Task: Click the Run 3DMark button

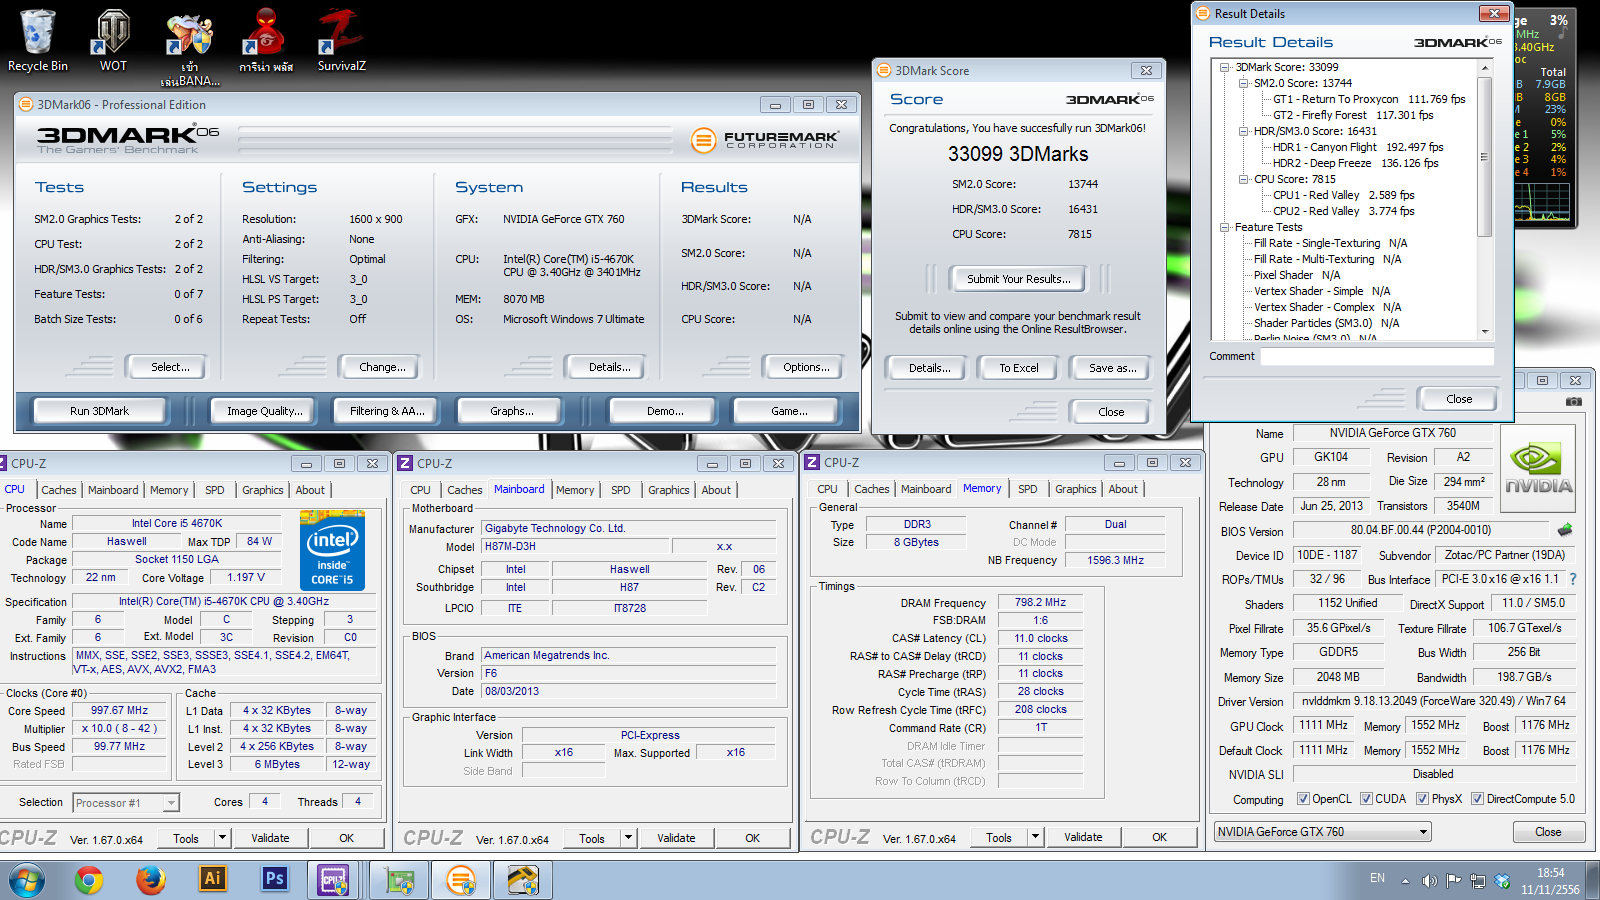Action: tap(99, 411)
